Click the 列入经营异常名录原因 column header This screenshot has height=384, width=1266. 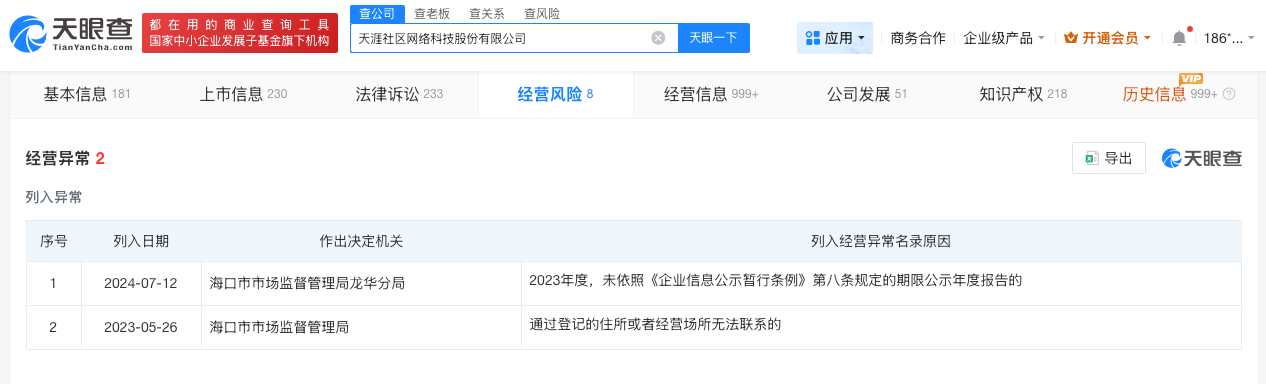pos(880,241)
